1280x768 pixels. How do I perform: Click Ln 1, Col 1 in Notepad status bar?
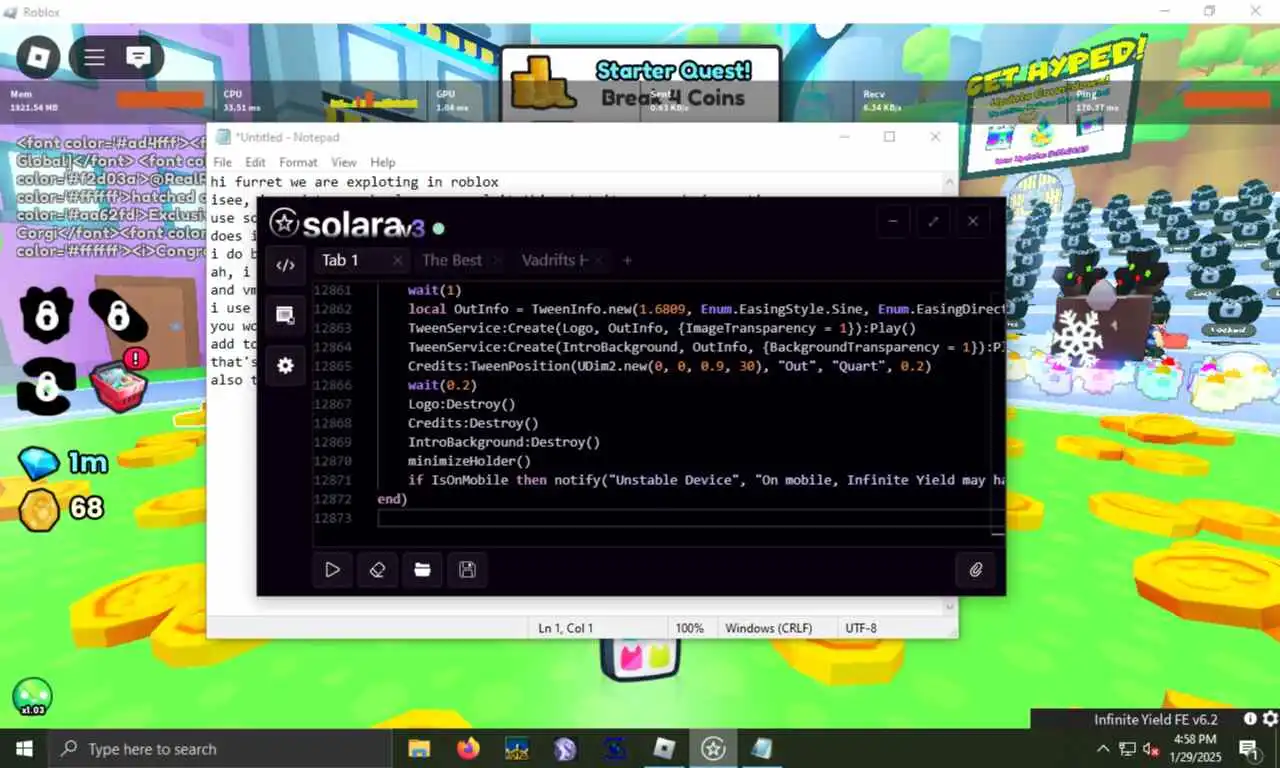[566, 628]
